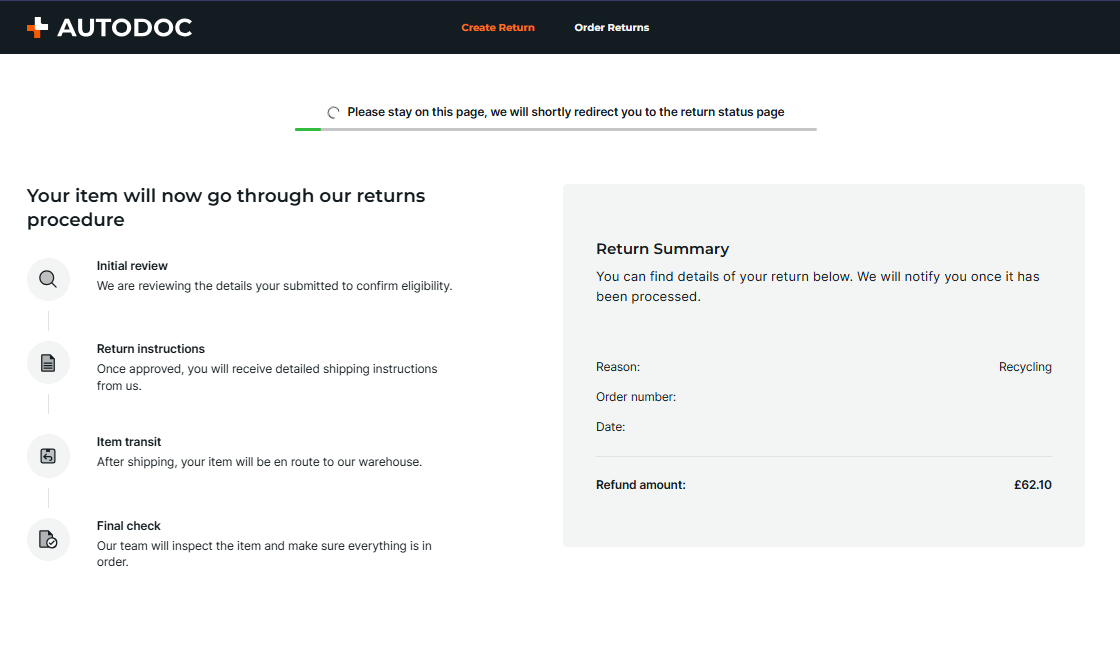Viewport: 1120px width, 654px height.
Task: Select the Return instructions step title
Action: tap(151, 349)
